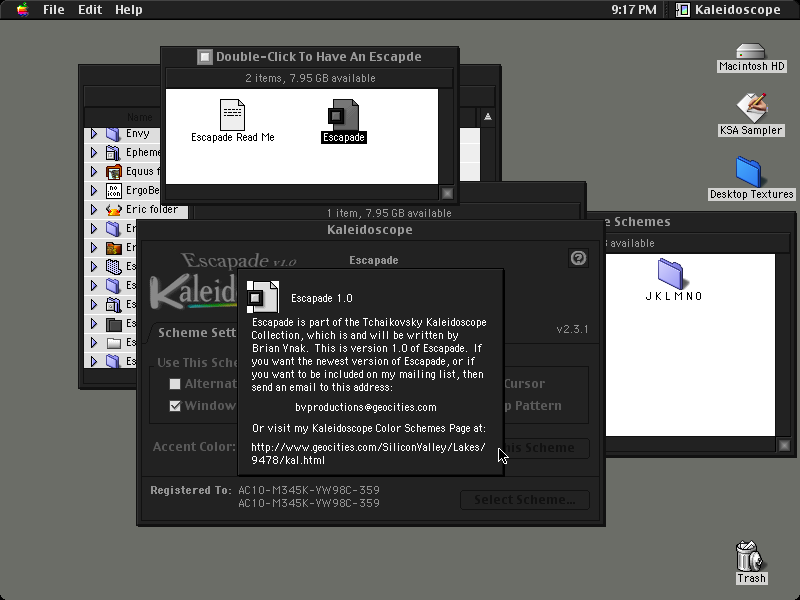Expand the Equus row disclosure triangle
The height and width of the screenshot is (600, 800).
click(x=94, y=171)
